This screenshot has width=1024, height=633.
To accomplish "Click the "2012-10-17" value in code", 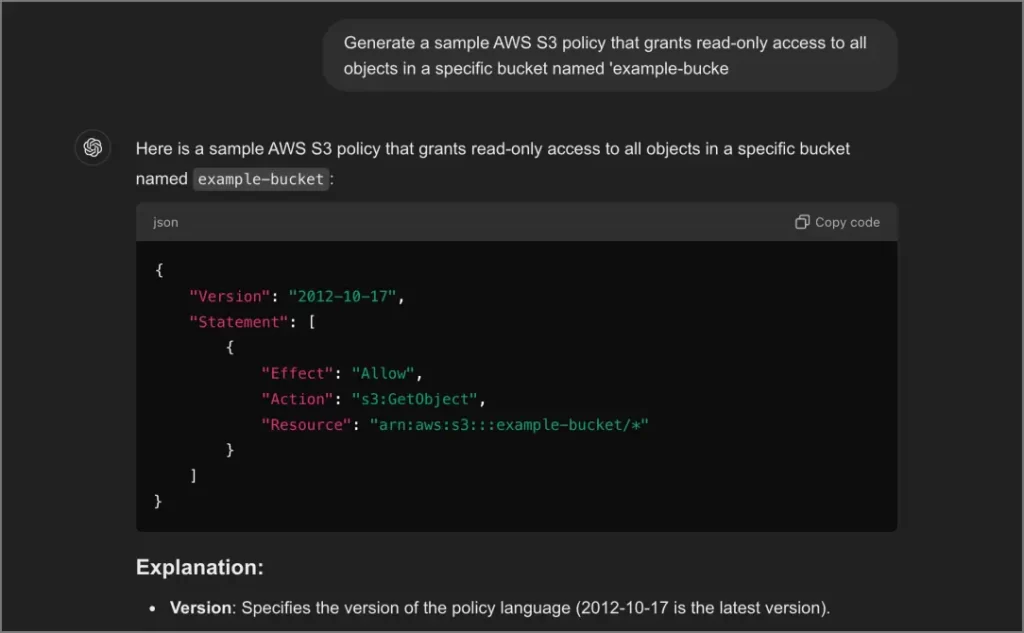I will (343, 296).
